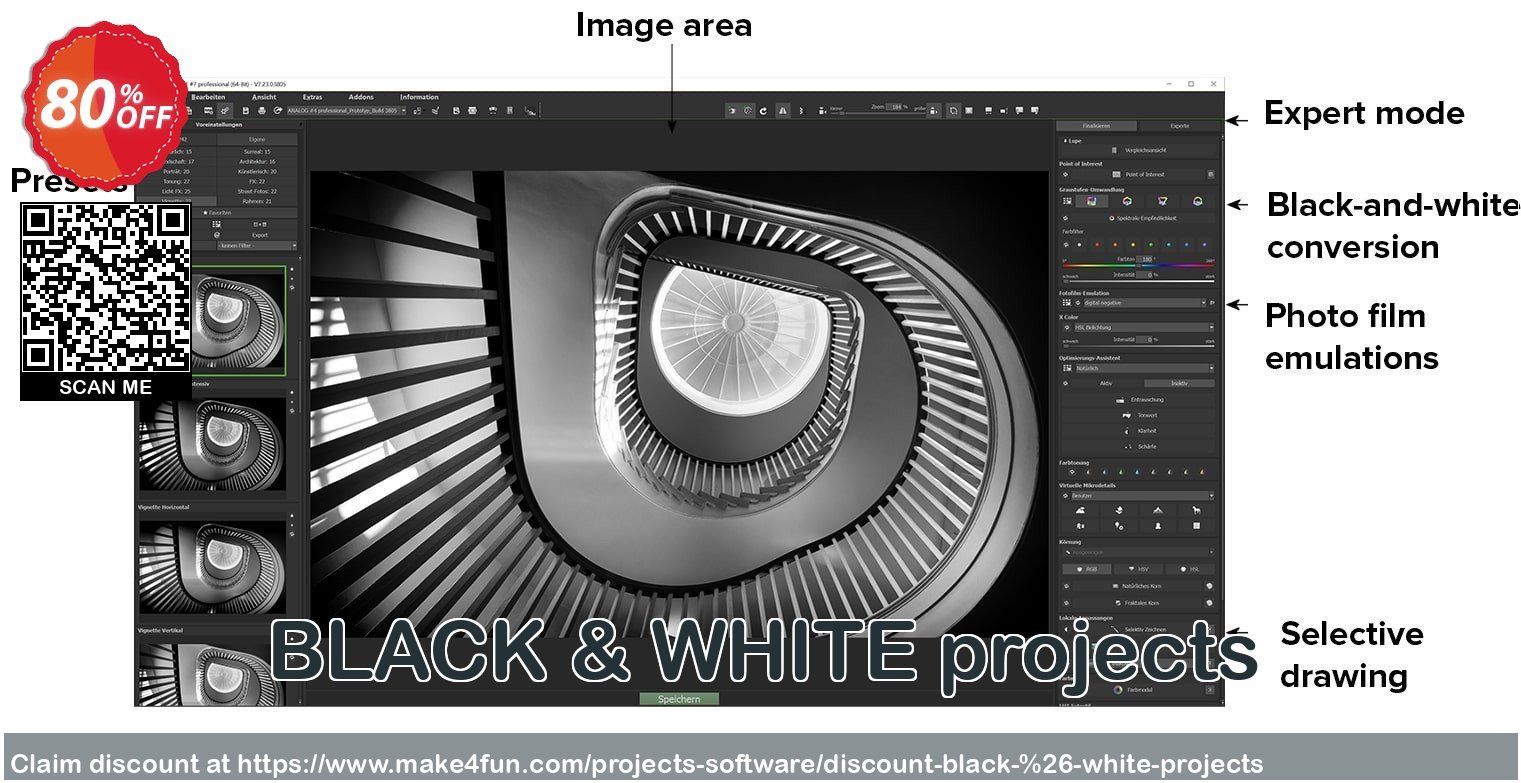The height and width of the screenshot is (783, 1521).
Task: Click the Schärfe optimization button
Action: 1138,447
